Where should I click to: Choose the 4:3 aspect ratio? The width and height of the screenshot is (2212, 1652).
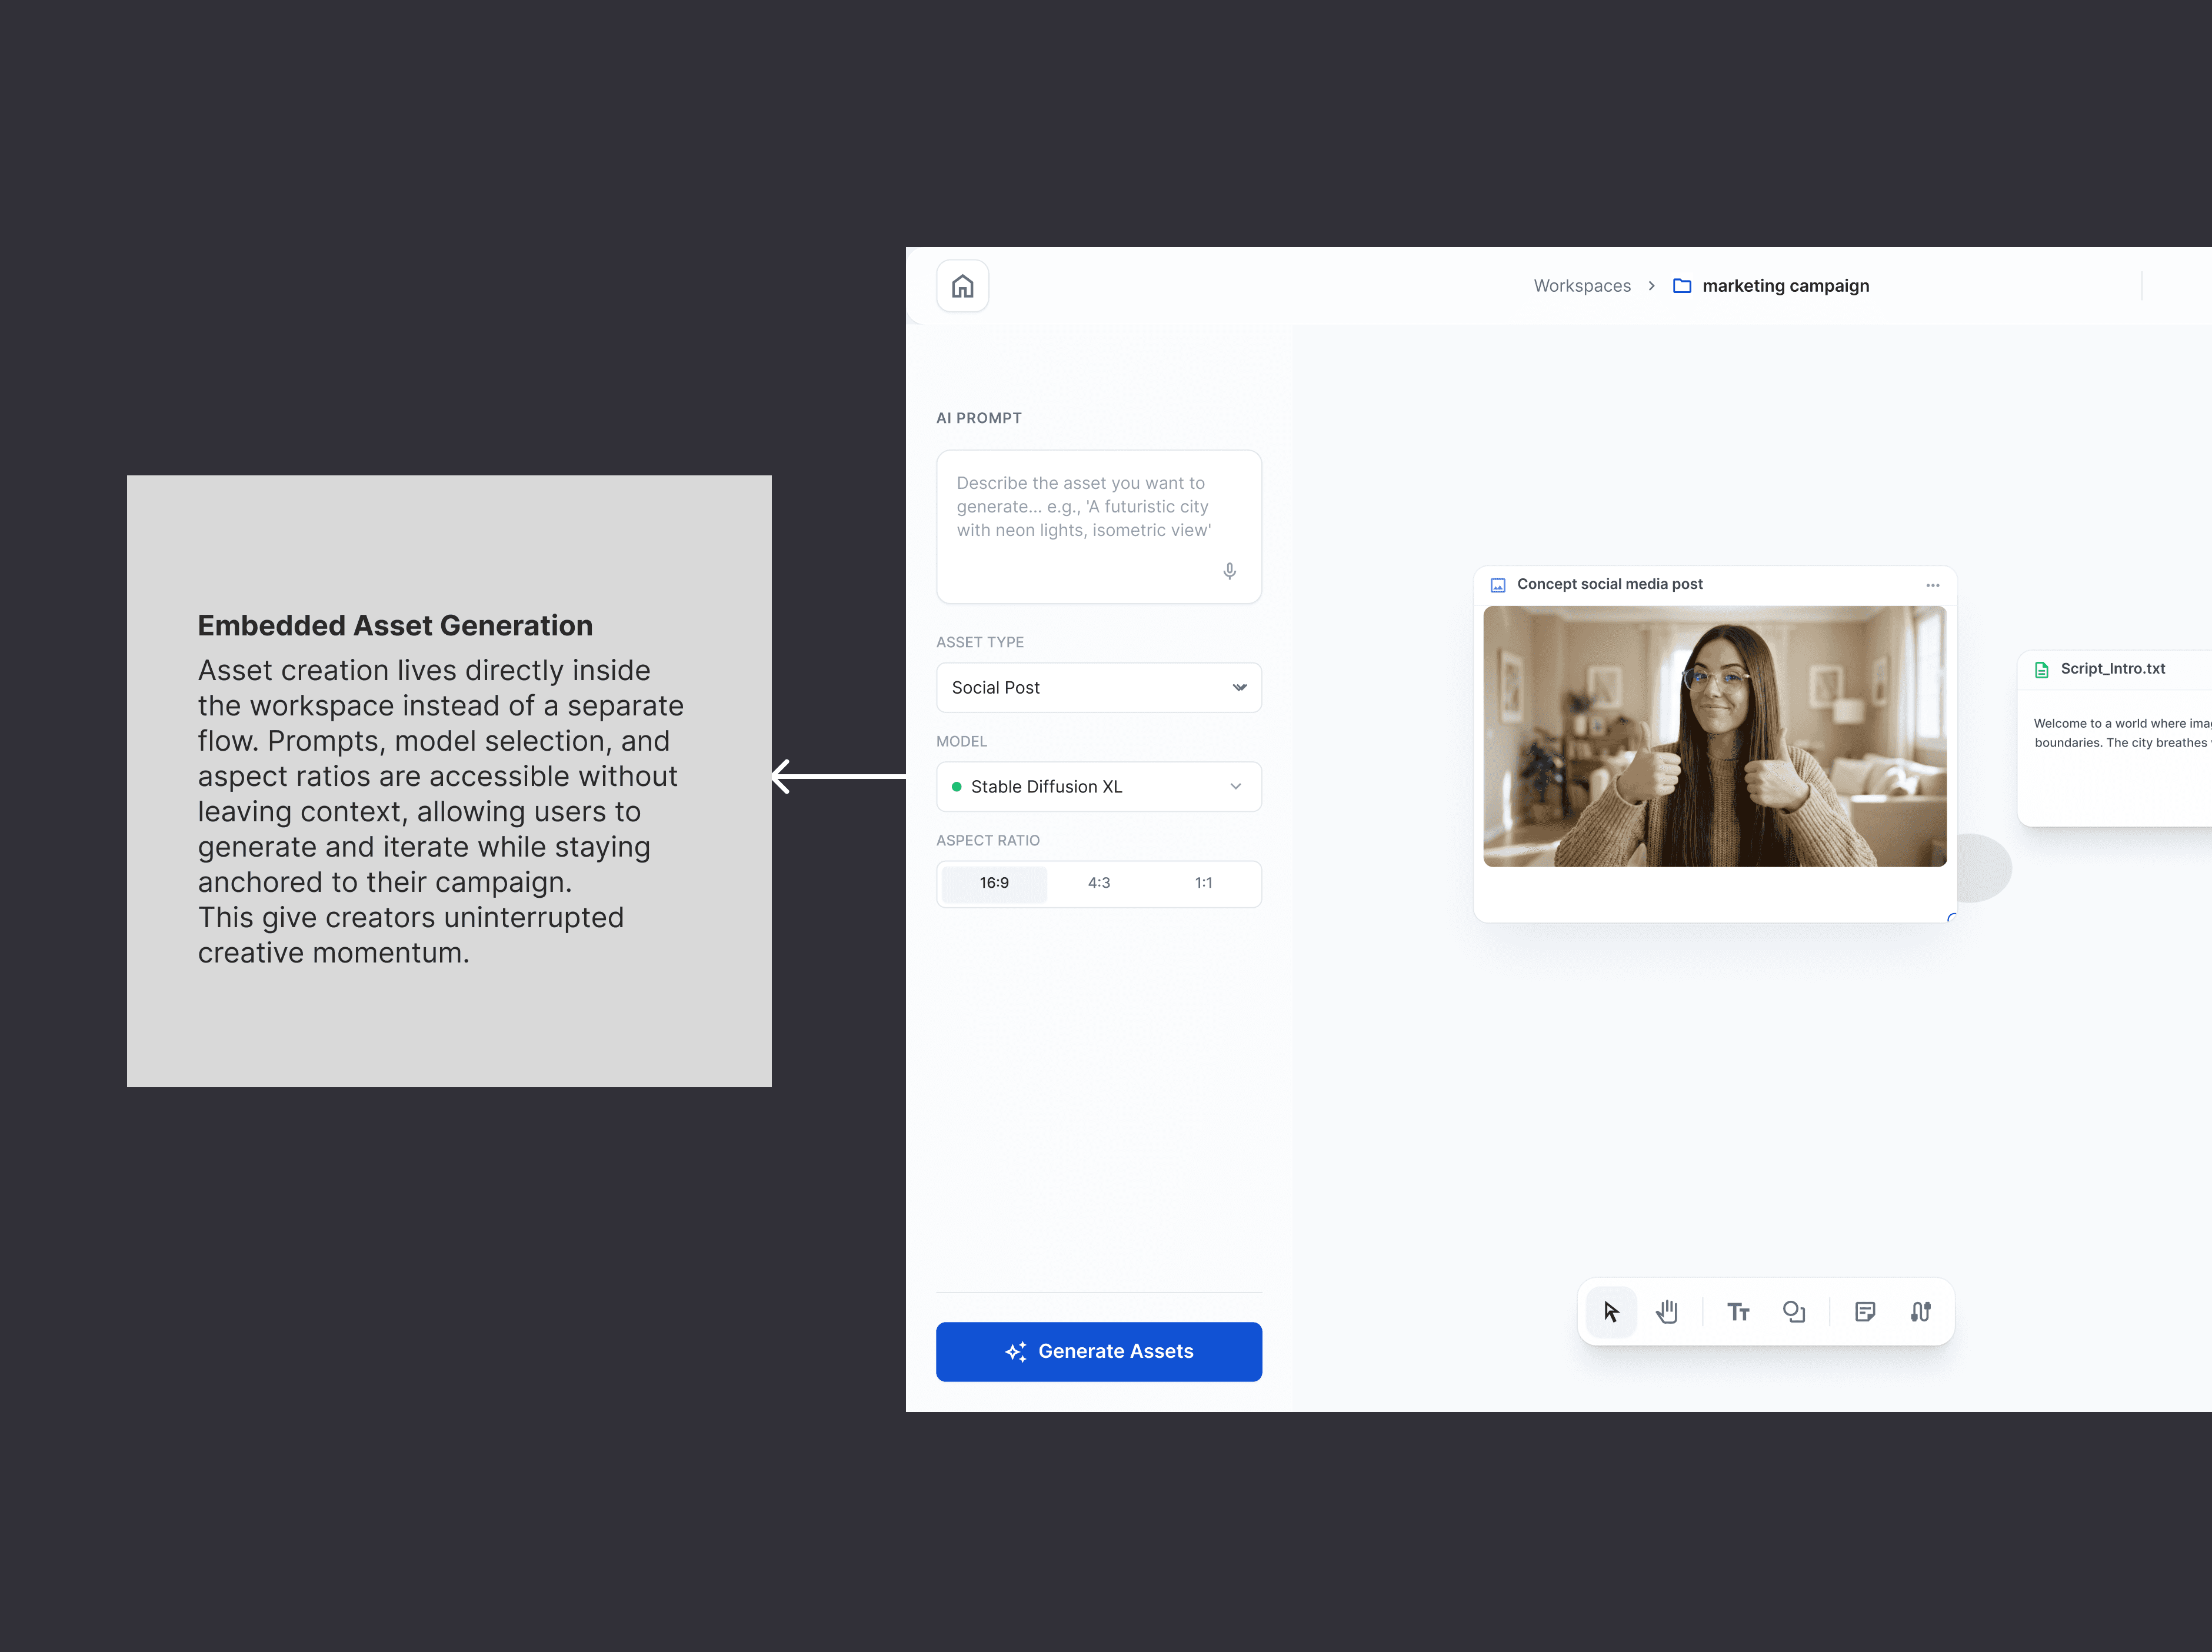click(x=1099, y=883)
